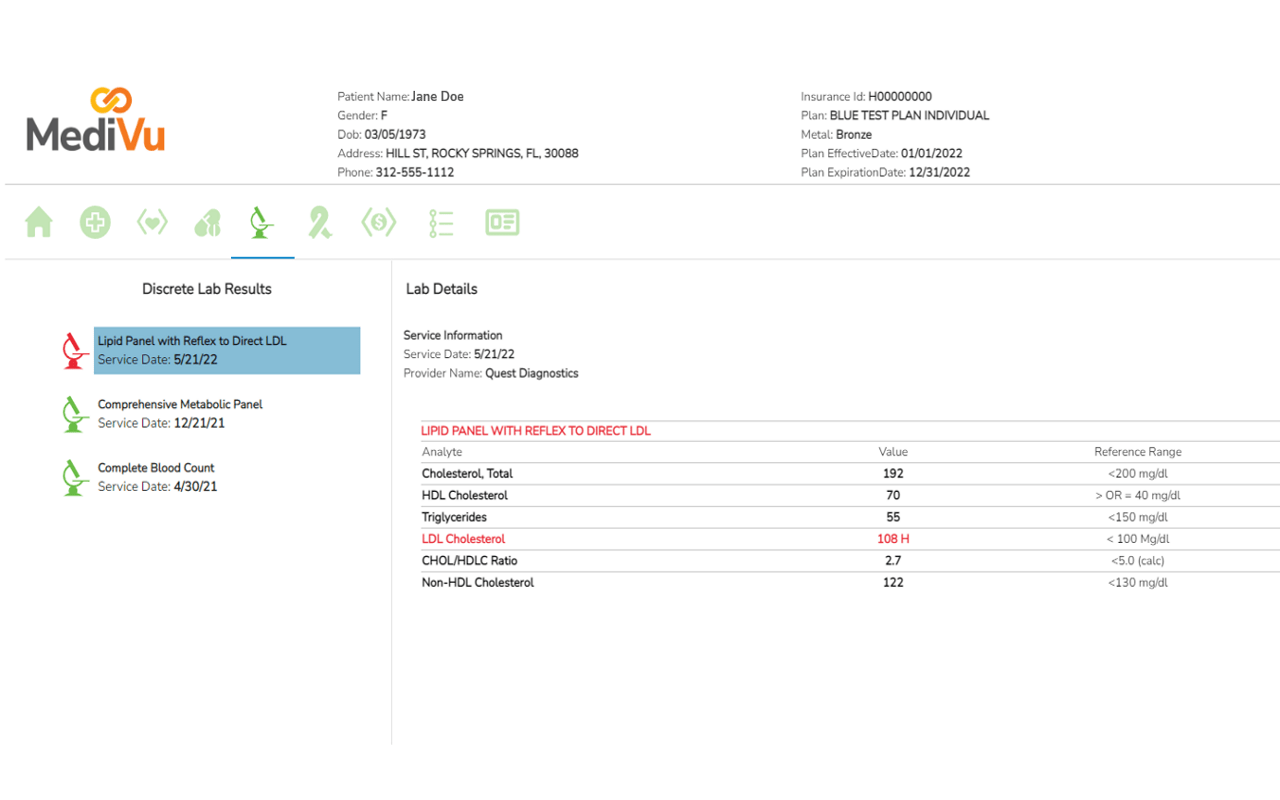Click Plan ExpirationDate 12/31/2022
The height and width of the screenshot is (800, 1280).
pos(885,172)
